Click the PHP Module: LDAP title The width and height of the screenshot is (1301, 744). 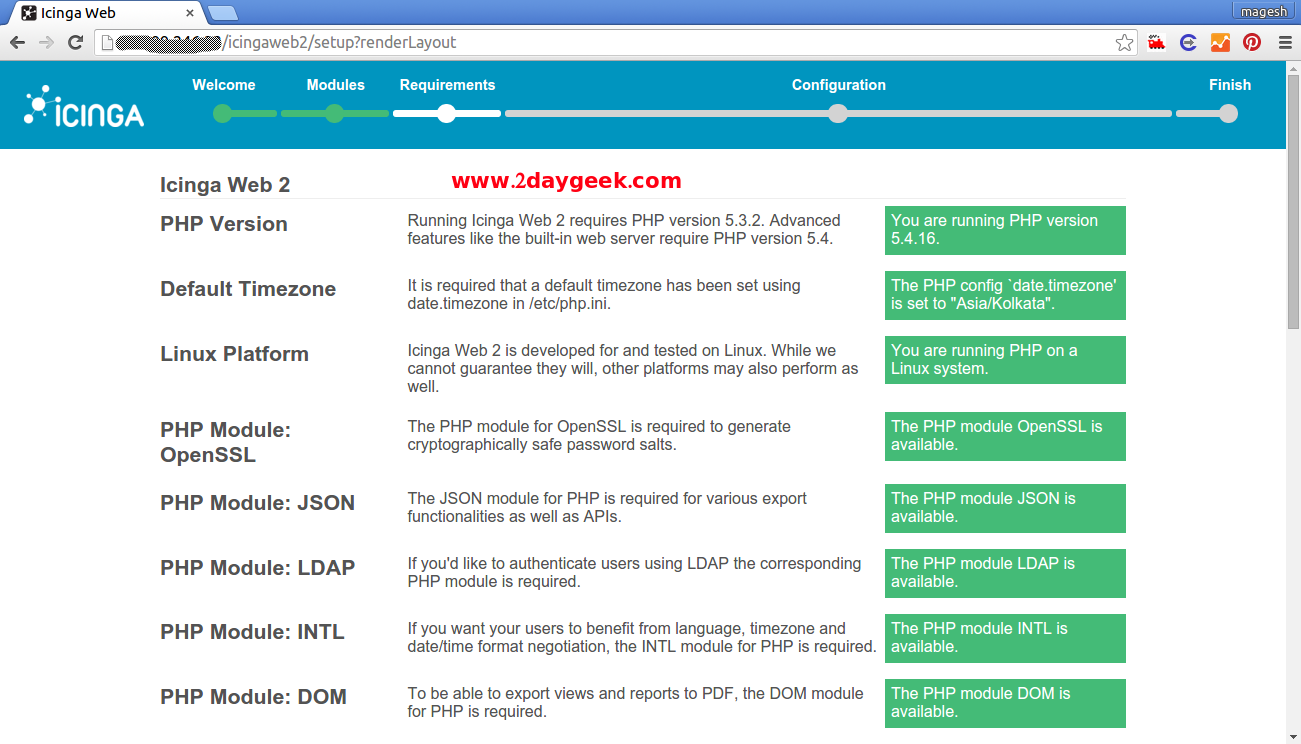257,568
